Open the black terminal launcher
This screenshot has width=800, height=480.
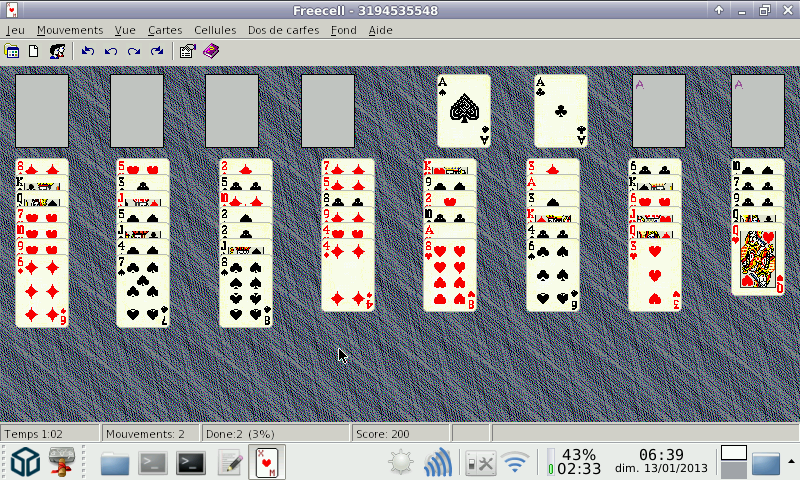click(x=191, y=463)
